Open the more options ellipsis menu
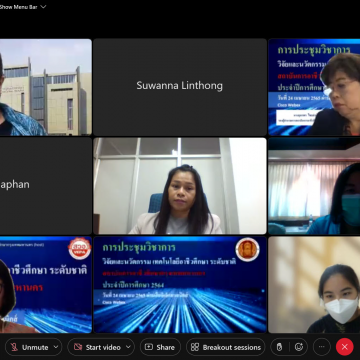The image size is (360, 360). pos(322,347)
